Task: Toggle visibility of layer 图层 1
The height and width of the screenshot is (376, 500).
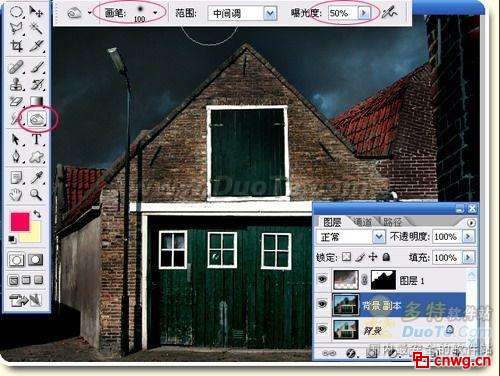Action: pyautogui.click(x=322, y=279)
